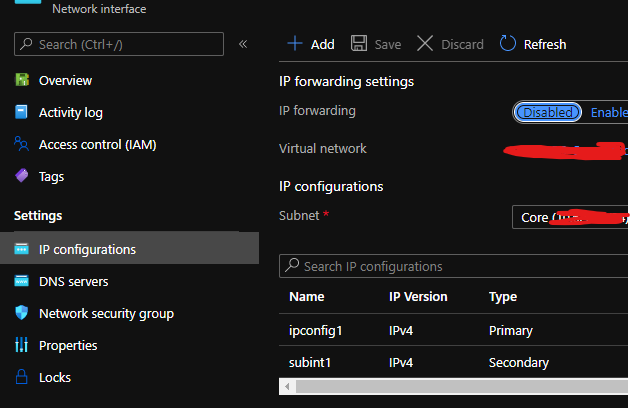The height and width of the screenshot is (408, 630).
Task: Click the Locks padlock icon
Action: pos(21,377)
